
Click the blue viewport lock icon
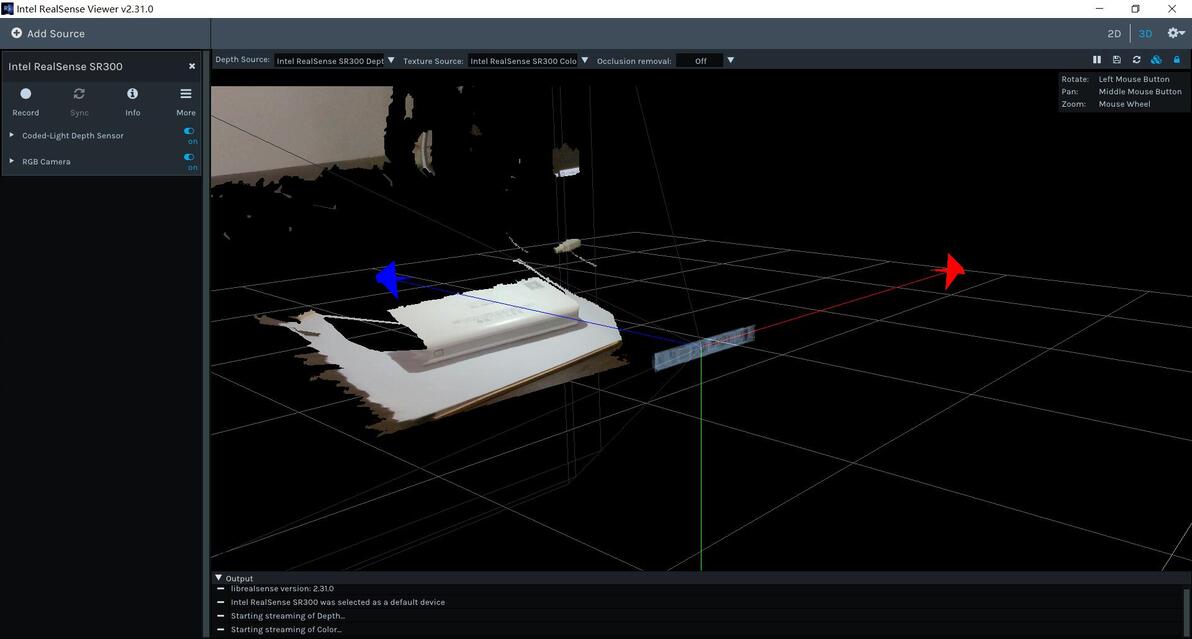coord(1176,60)
